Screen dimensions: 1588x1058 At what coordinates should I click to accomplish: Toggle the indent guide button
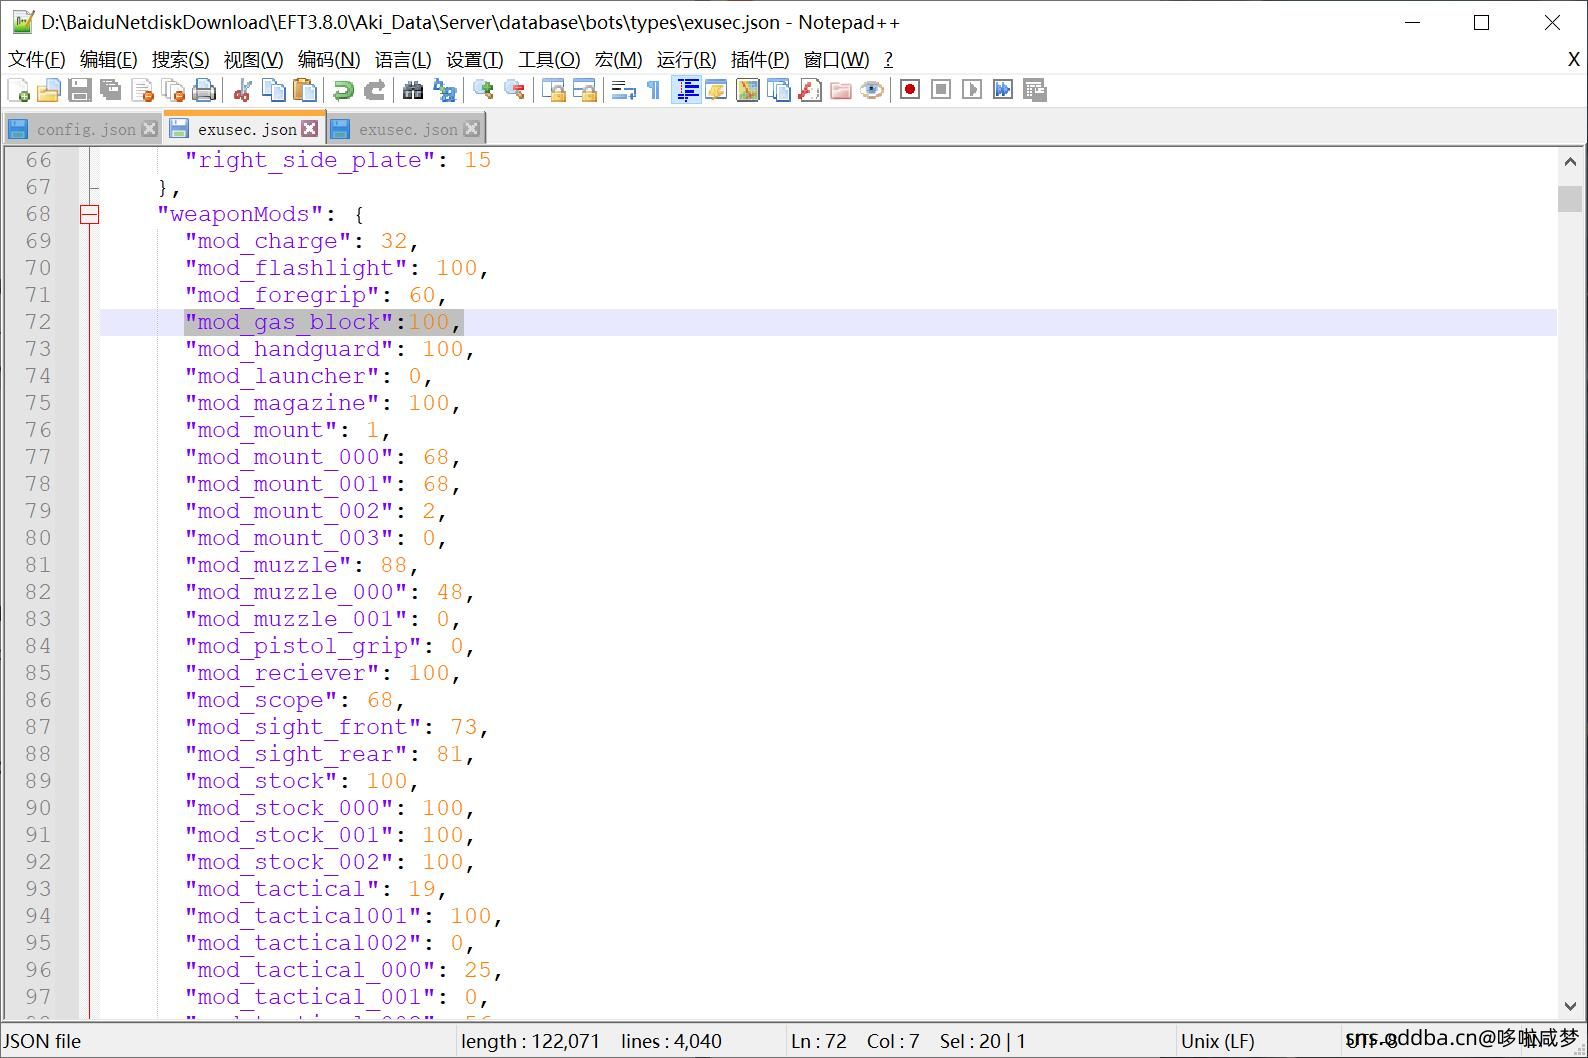click(687, 90)
